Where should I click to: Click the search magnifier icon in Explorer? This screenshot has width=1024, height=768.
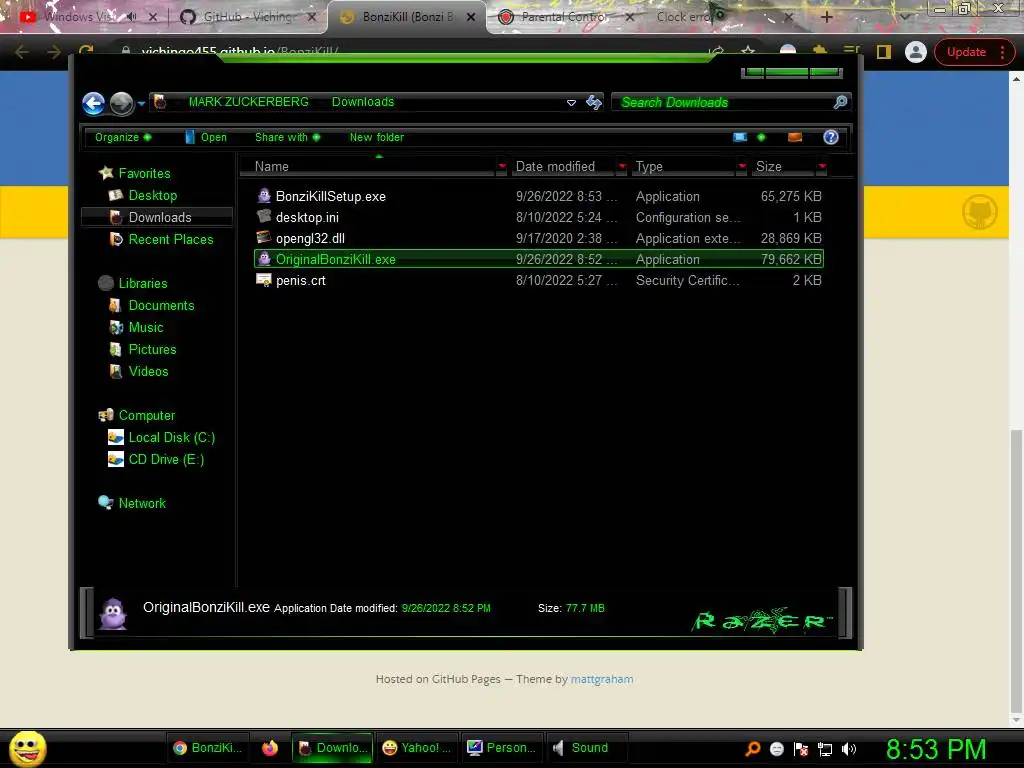[840, 102]
